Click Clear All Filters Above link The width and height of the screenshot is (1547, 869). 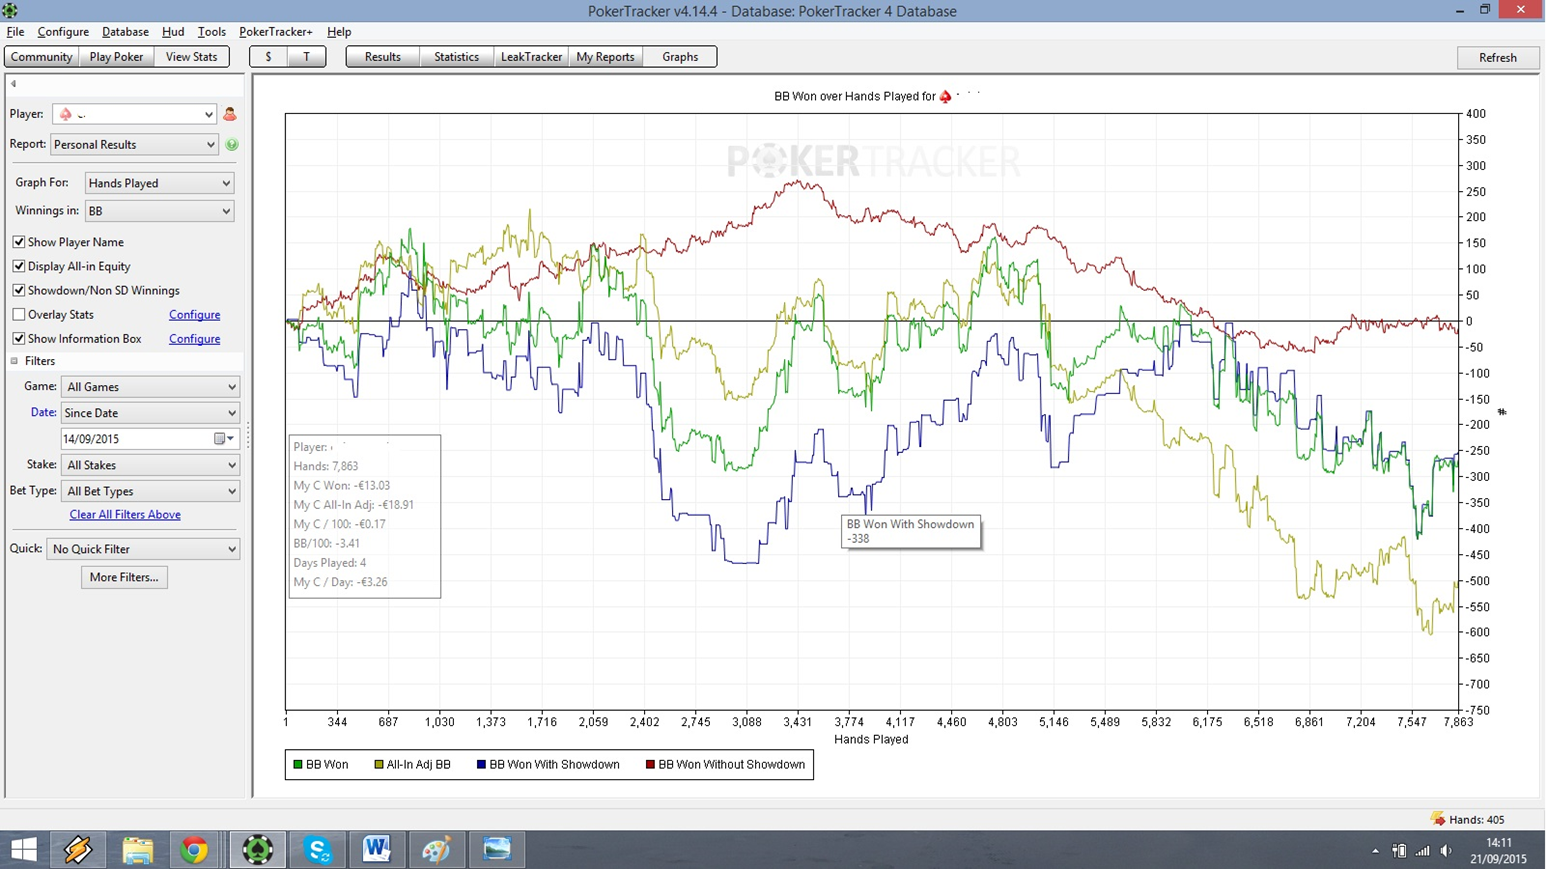click(125, 514)
